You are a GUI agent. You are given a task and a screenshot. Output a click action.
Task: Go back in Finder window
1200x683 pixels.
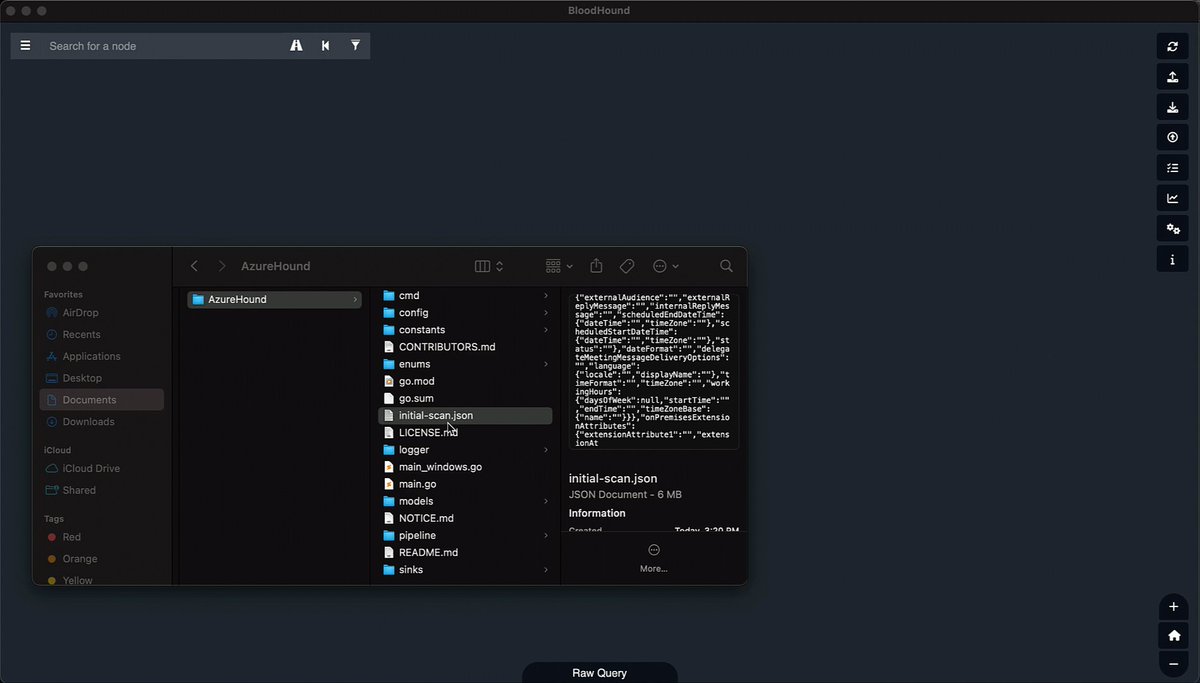194,266
